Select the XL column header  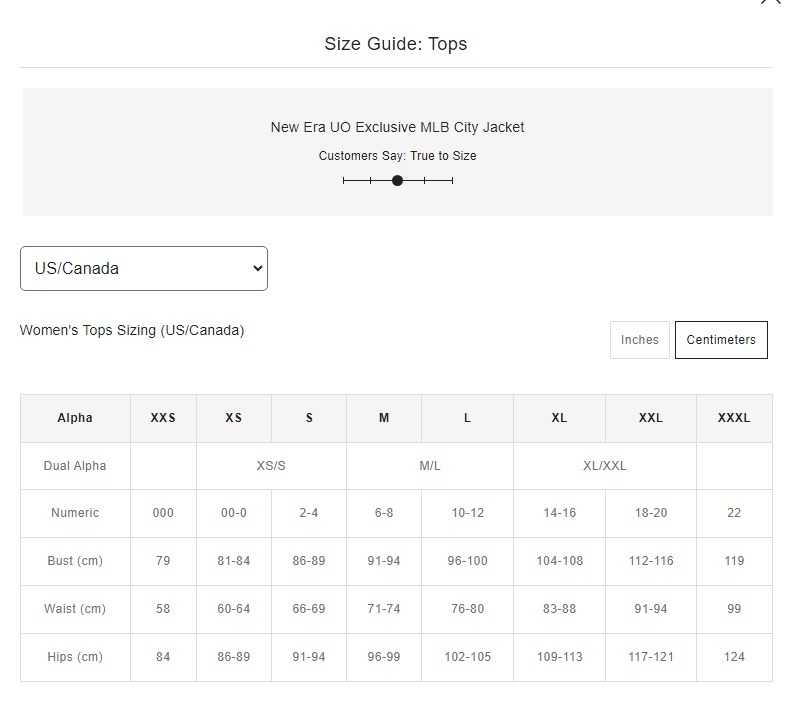pos(559,418)
